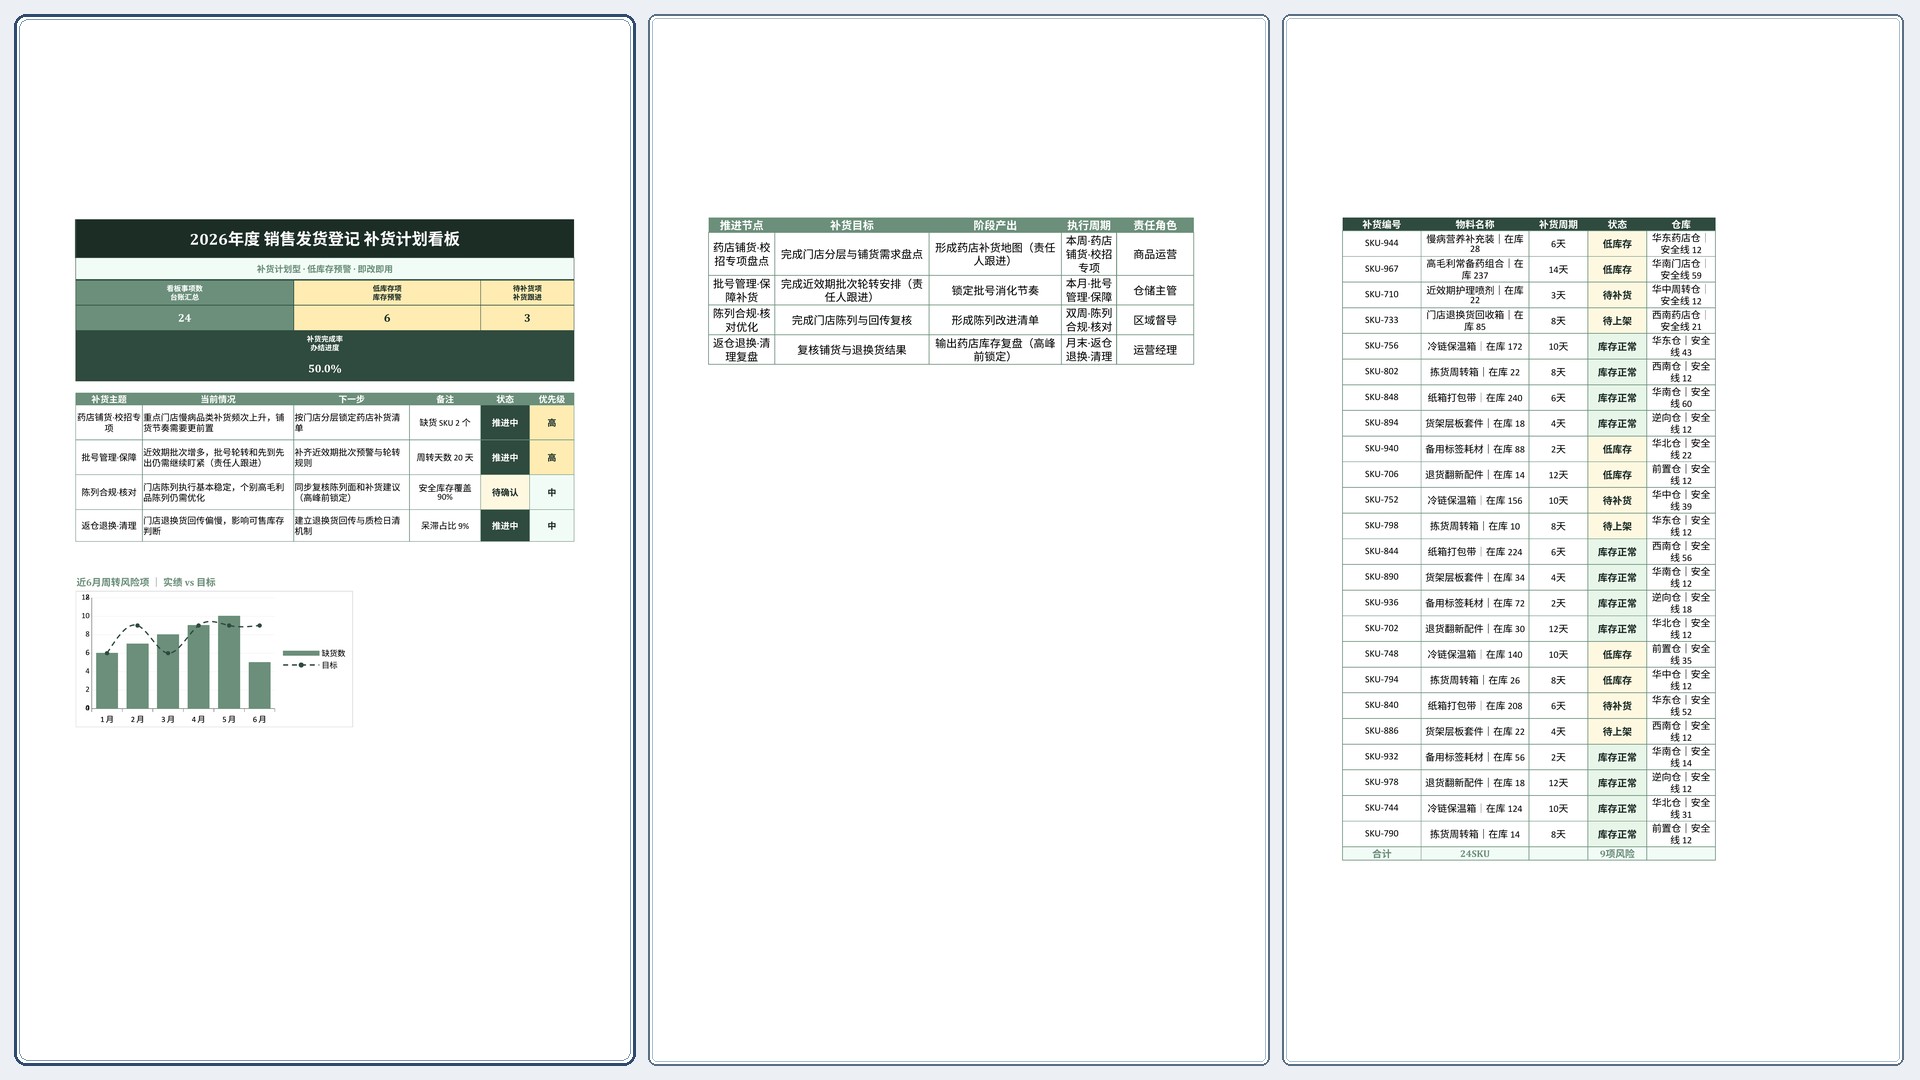Image resolution: width=1920 pixels, height=1080 pixels.
Task: Click the 缺货数 legend entry
Action: (315, 653)
